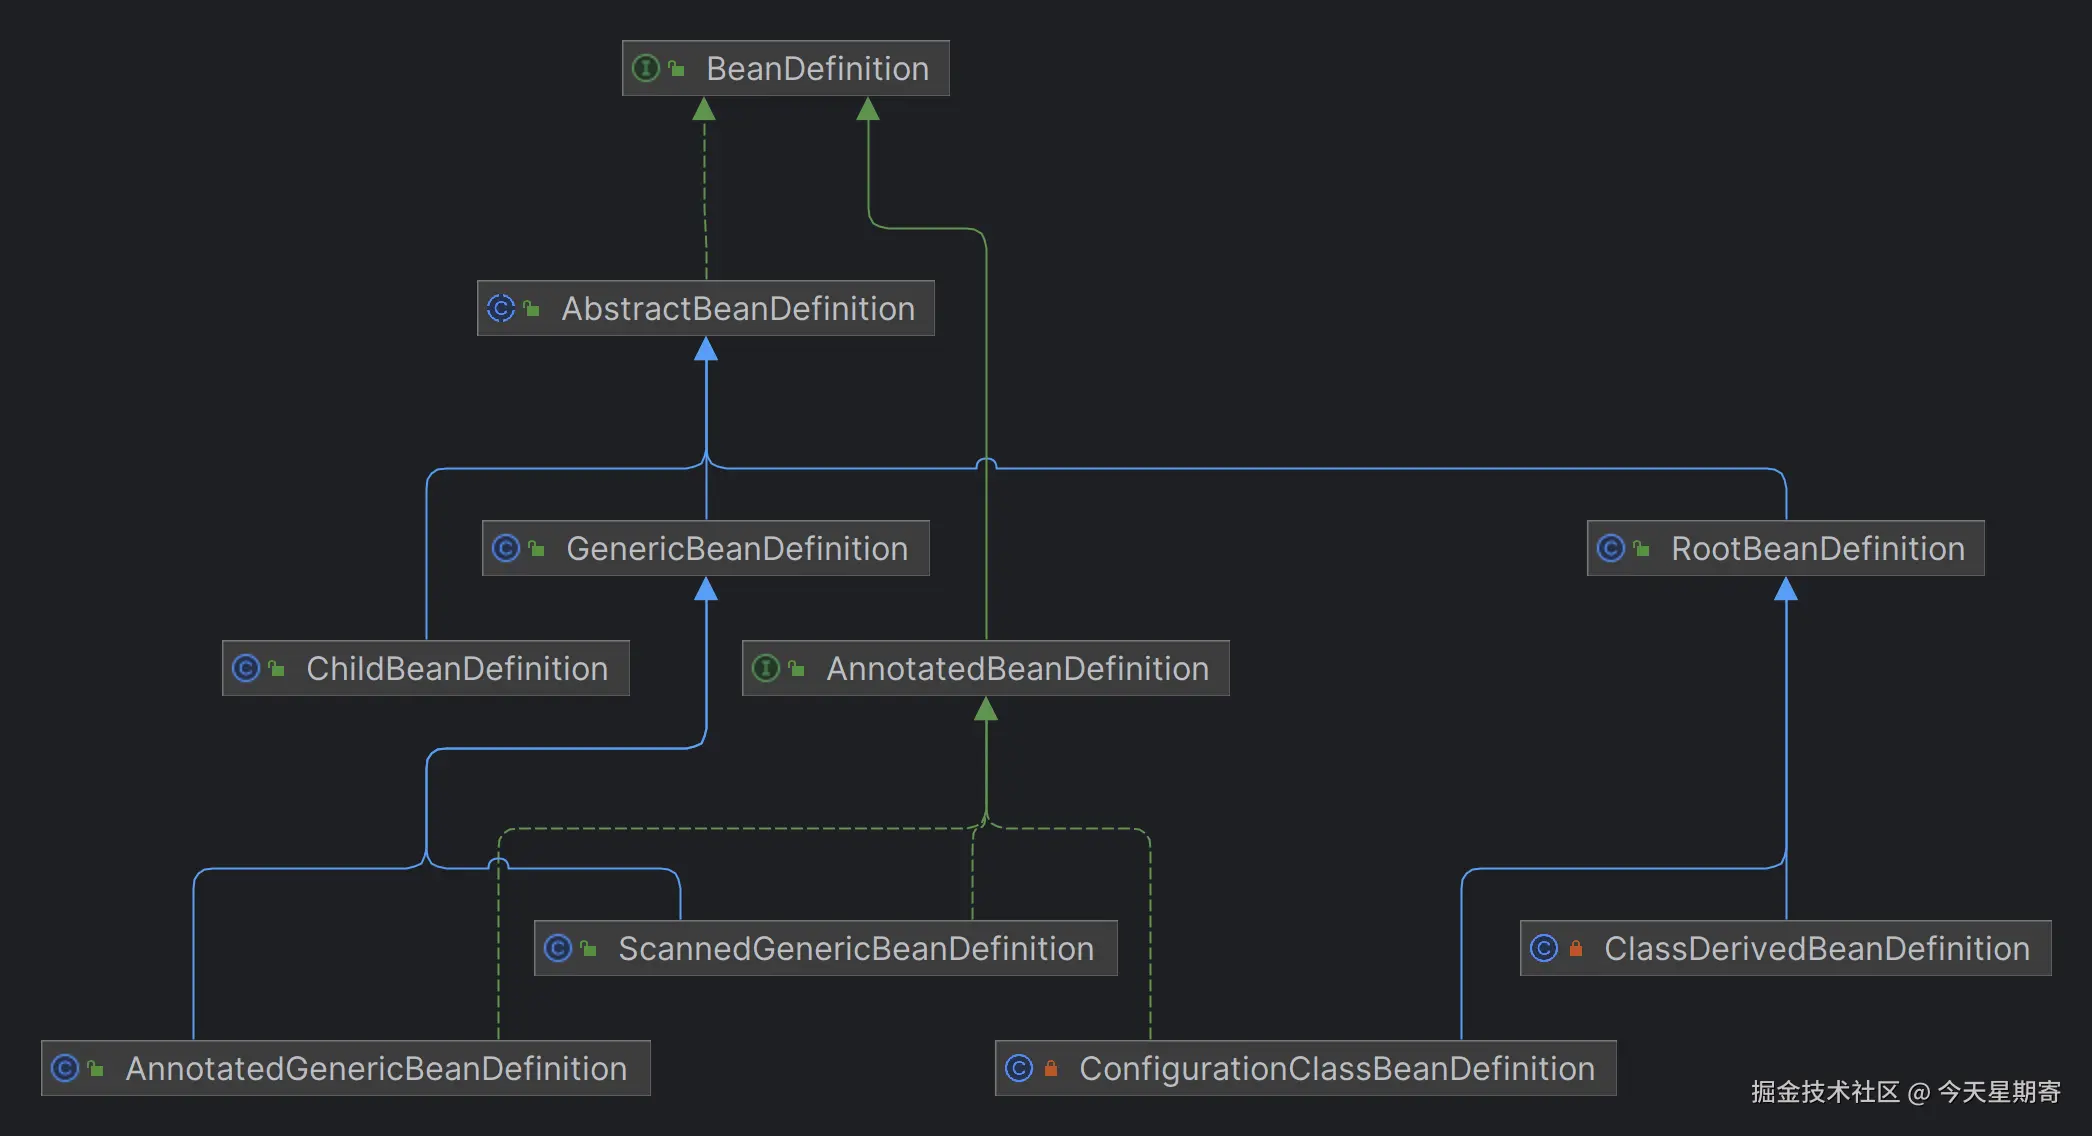Select the GenericBeanDefinition node label
Viewport: 2092px width, 1136px height.
pyautogui.click(x=736, y=548)
